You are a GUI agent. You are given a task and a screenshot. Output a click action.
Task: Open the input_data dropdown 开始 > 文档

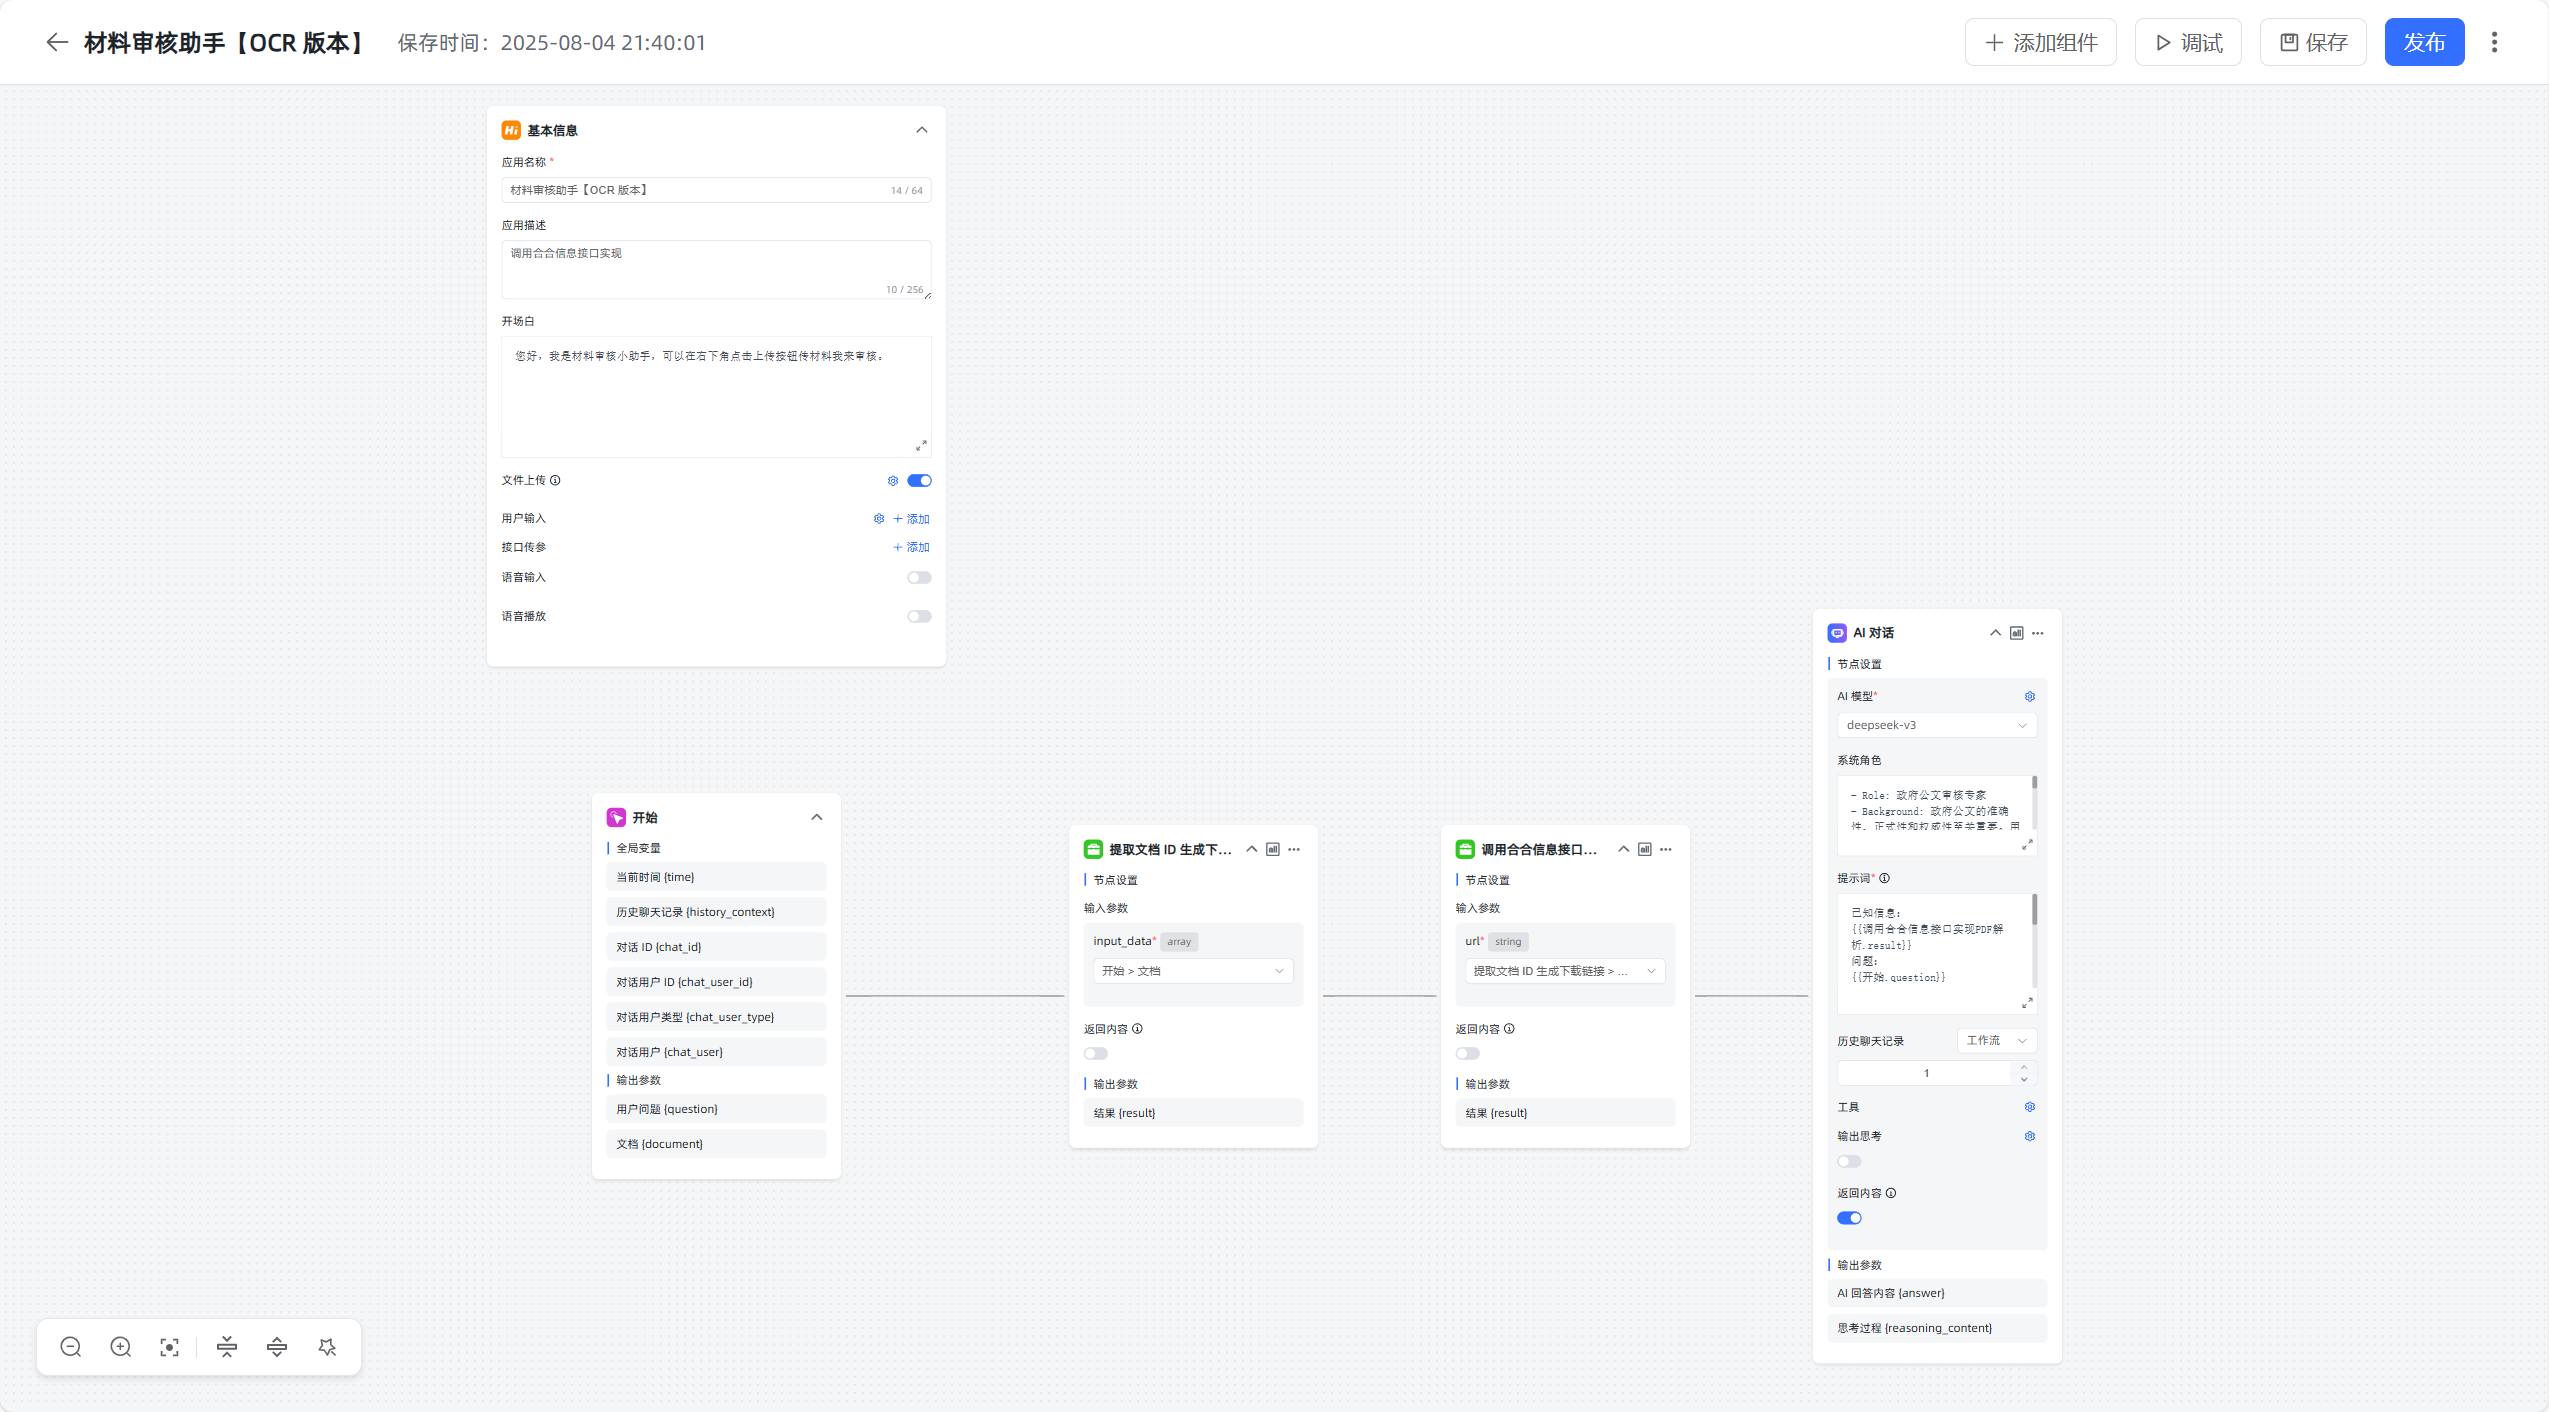(1193, 971)
